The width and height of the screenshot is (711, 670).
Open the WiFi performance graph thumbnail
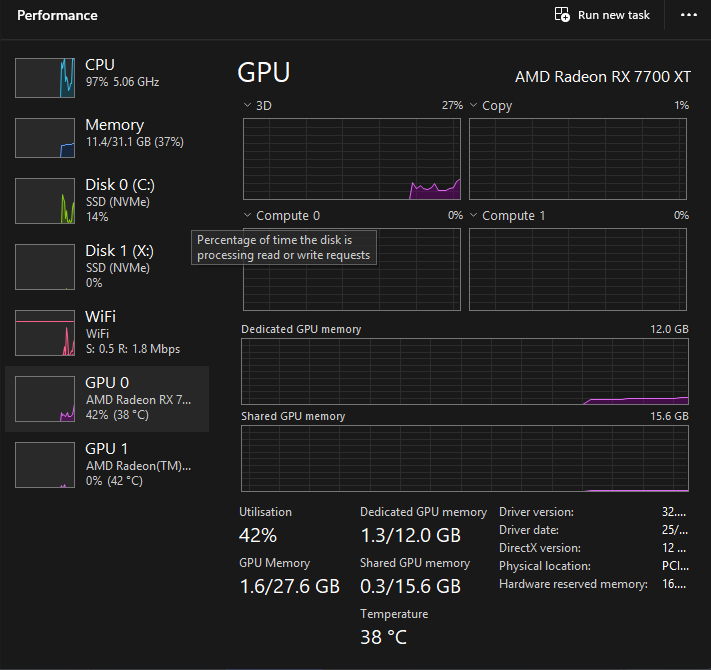coord(46,332)
